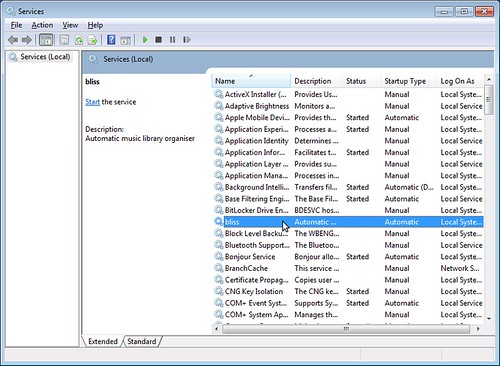This screenshot has width=500, height=366.
Task: Click the Back arrow toolbar icon
Action: (x=13, y=40)
